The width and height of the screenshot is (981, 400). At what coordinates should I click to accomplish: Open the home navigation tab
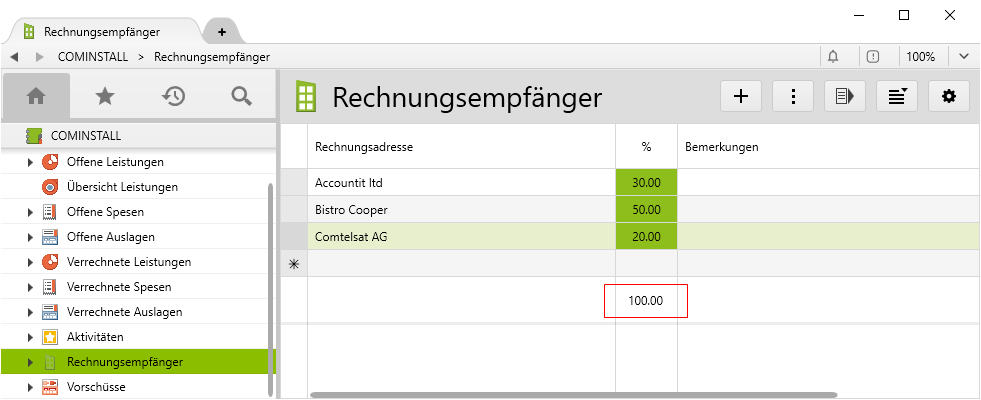point(36,96)
